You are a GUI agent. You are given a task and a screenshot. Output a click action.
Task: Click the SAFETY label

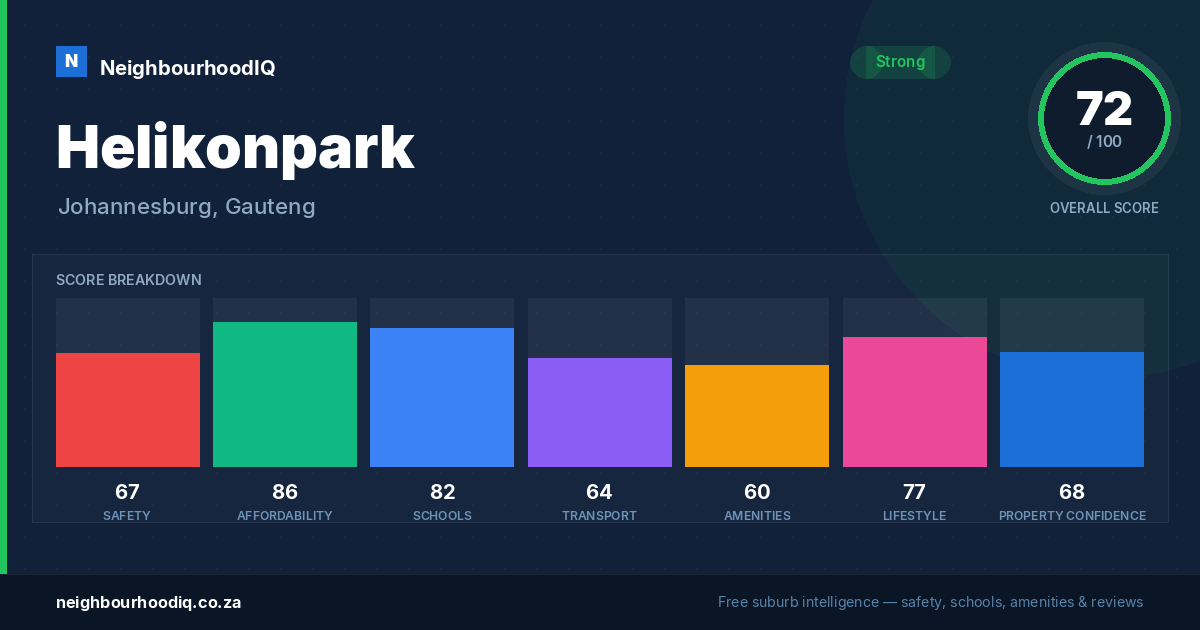click(127, 516)
